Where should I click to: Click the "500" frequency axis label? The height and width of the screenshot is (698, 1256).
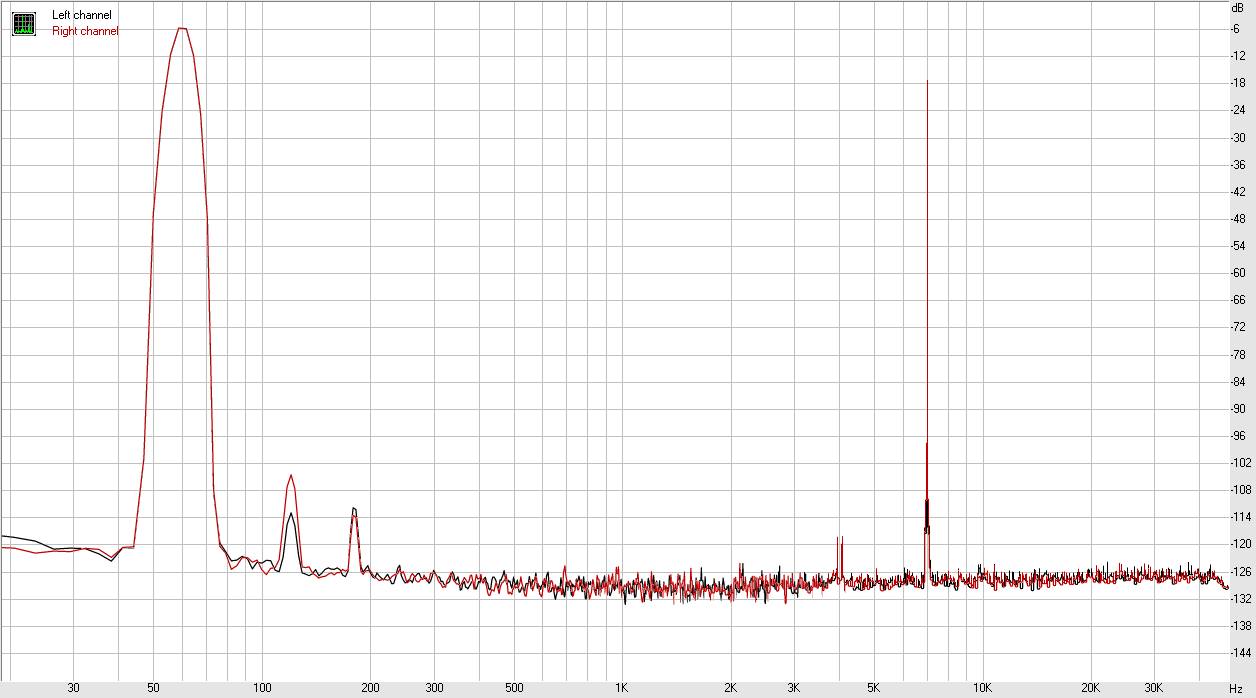514,688
